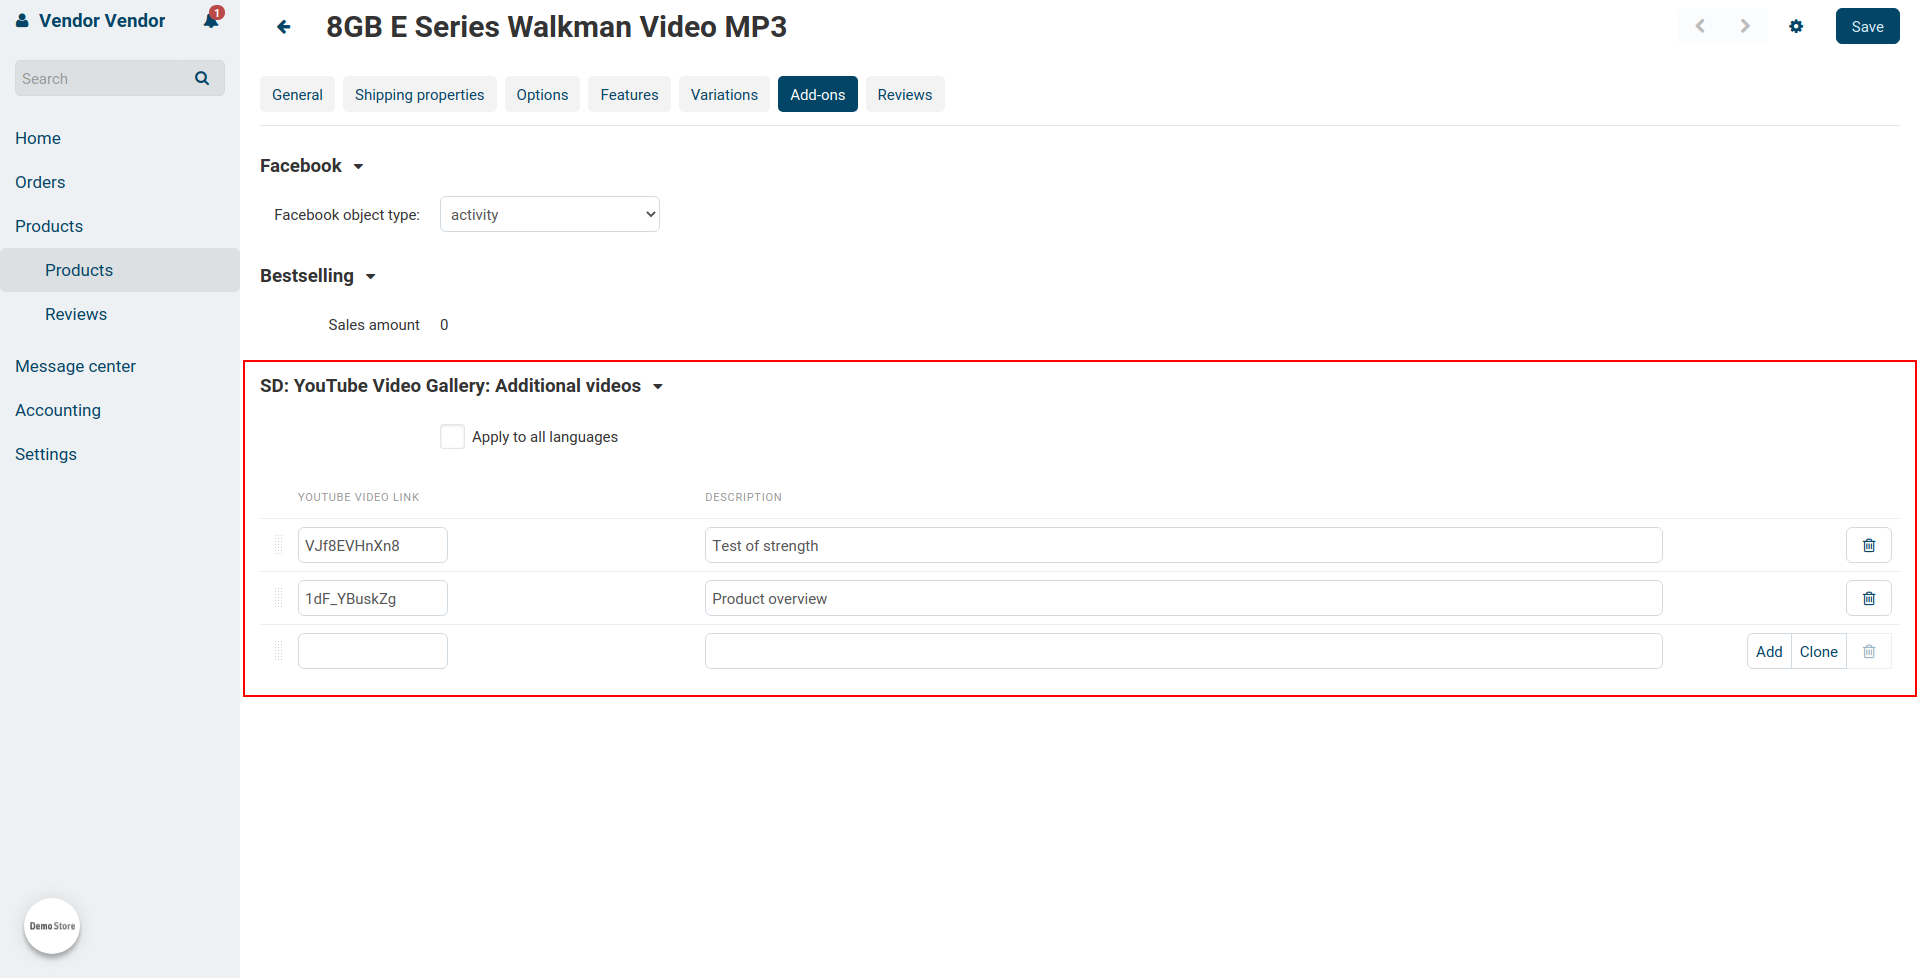
Task: Click the empty description field
Action: (1183, 651)
